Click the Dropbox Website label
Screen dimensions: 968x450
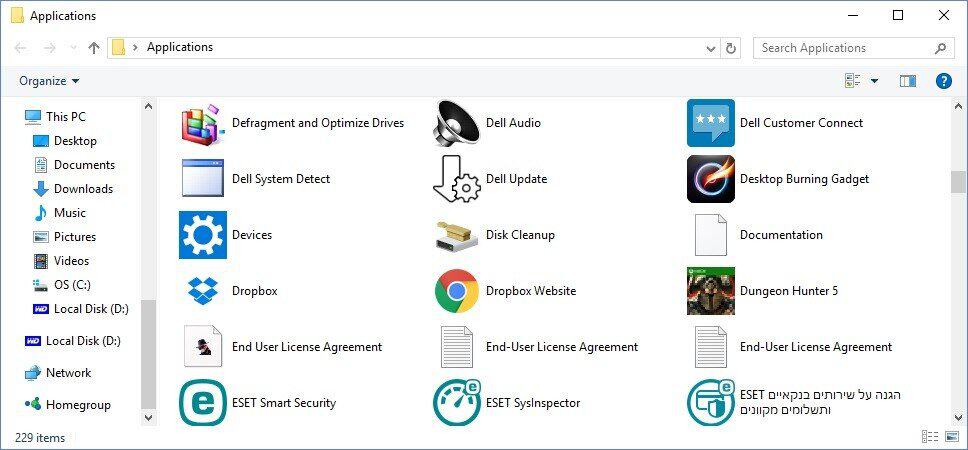(x=531, y=291)
